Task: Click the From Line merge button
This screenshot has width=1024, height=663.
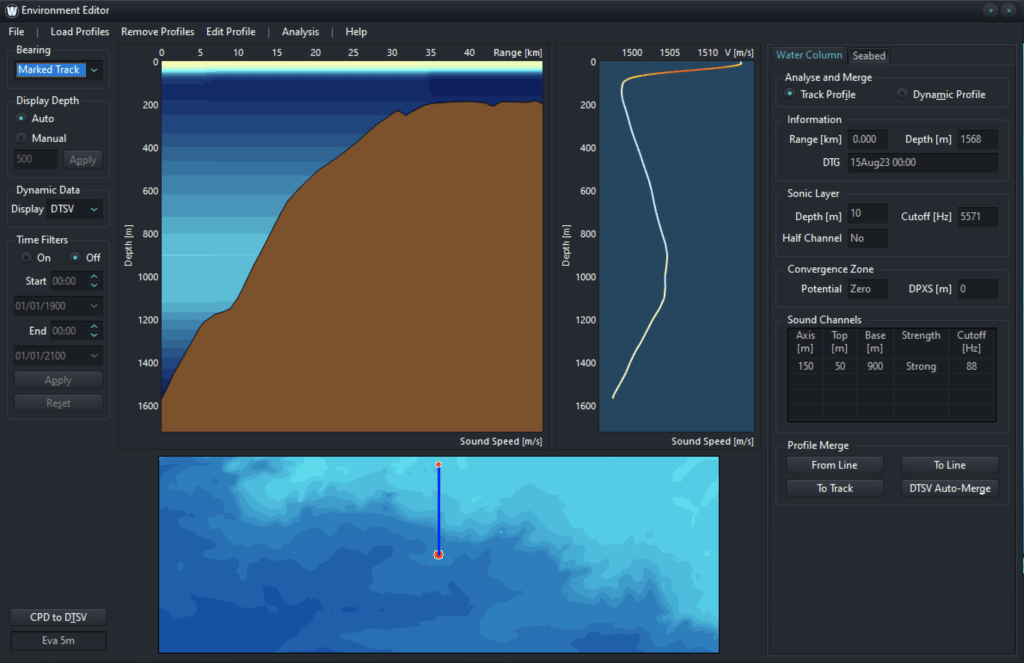Action: point(834,464)
